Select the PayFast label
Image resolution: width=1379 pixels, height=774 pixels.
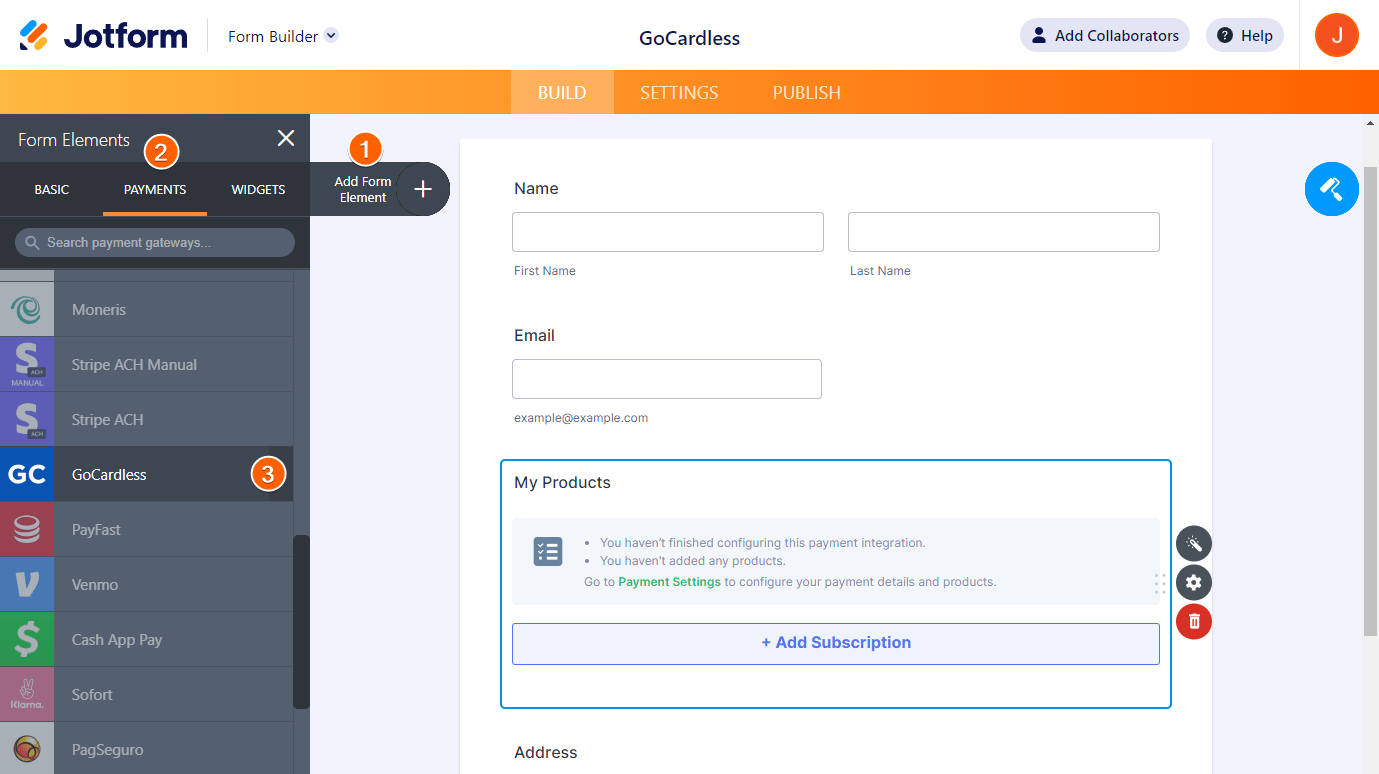point(96,529)
